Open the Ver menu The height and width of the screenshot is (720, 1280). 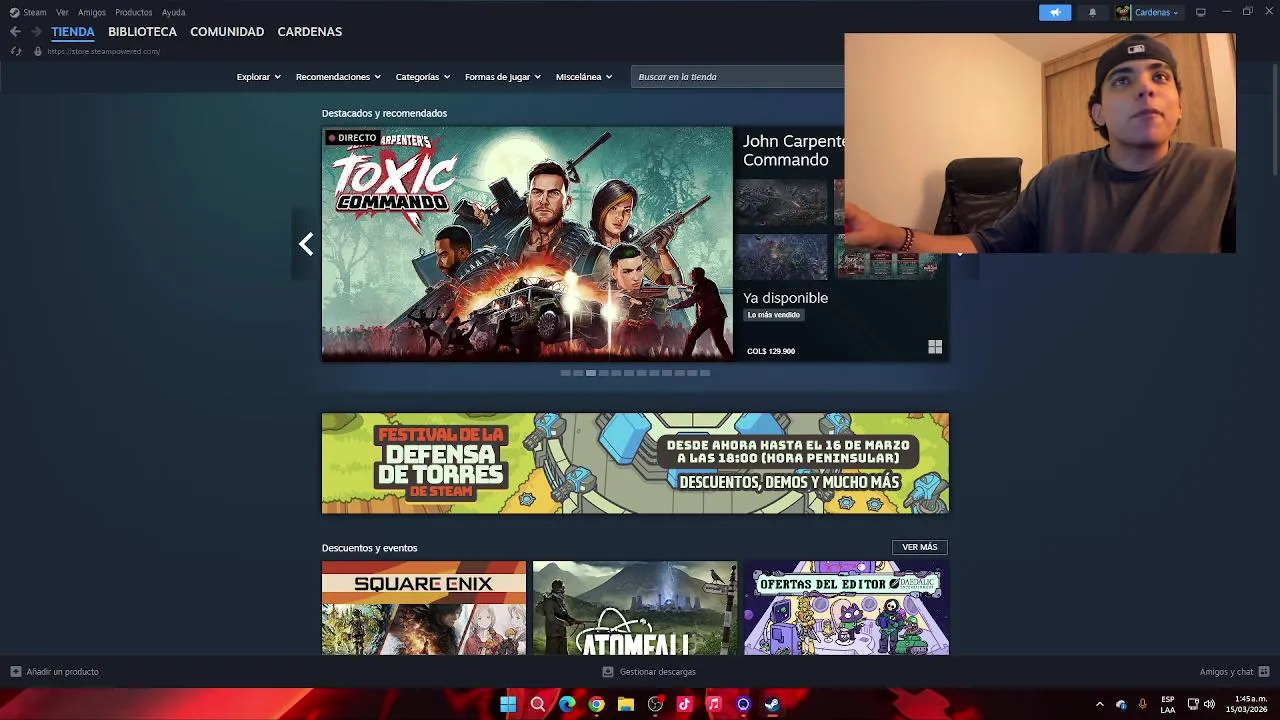pos(62,12)
